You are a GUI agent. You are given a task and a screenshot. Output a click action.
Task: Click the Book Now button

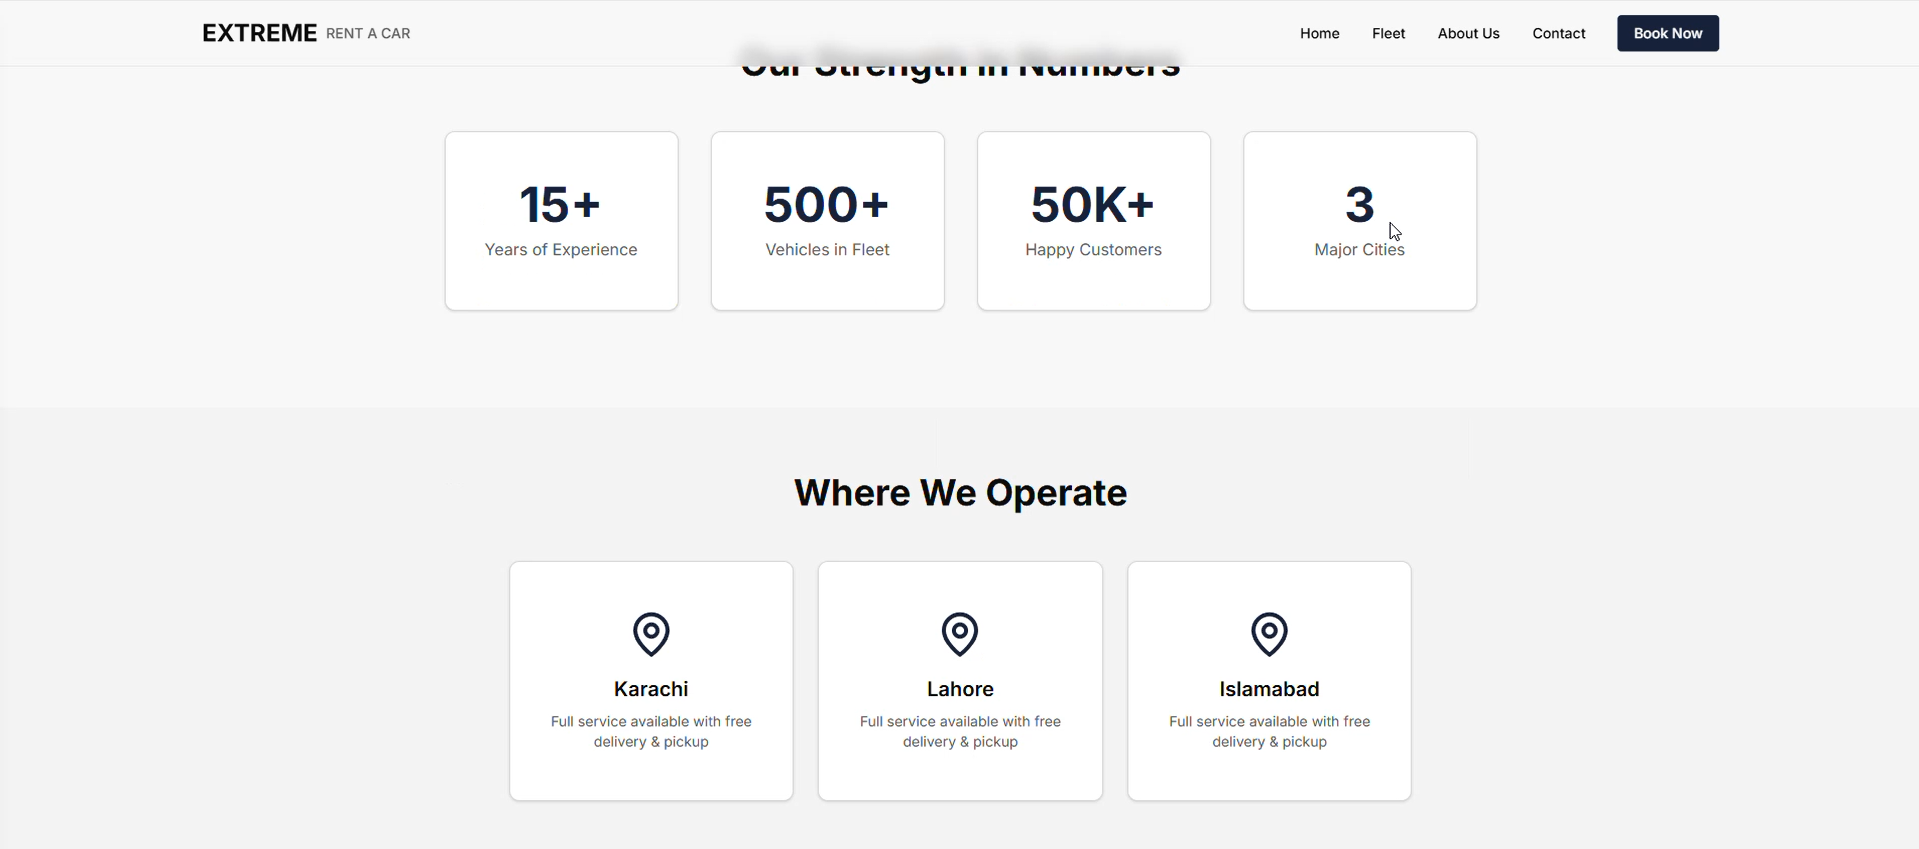1667,33
